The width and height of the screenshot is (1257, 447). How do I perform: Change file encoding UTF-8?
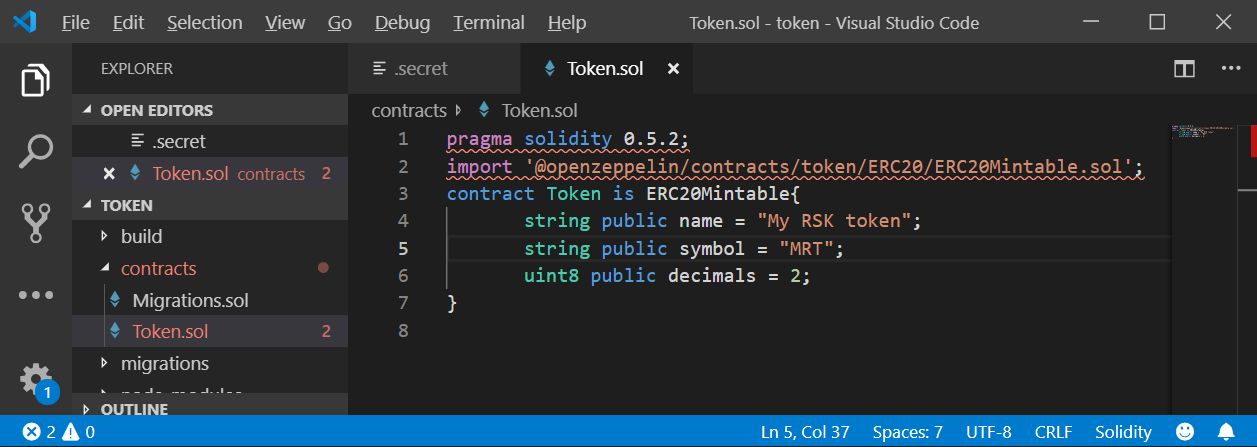pyautogui.click(x=988, y=432)
